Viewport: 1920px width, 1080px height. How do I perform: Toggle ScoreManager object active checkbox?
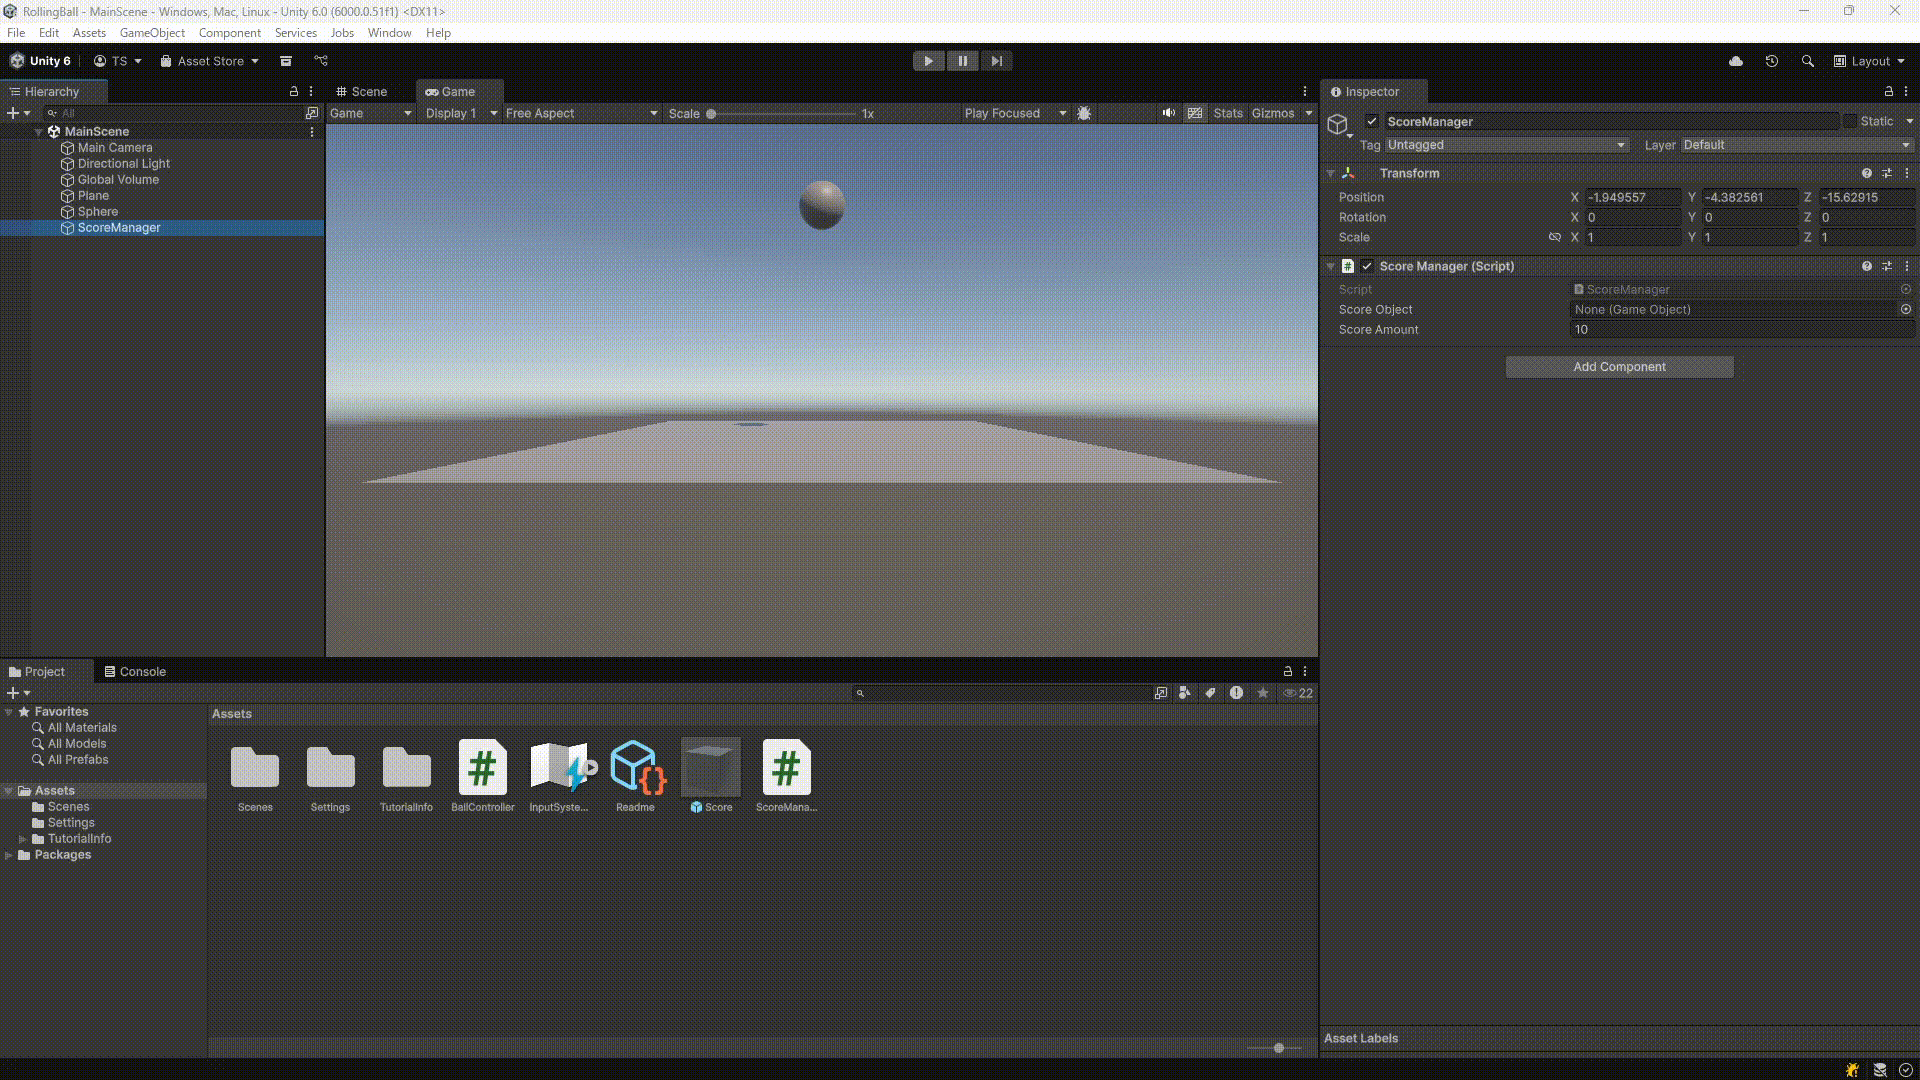pyautogui.click(x=1372, y=121)
